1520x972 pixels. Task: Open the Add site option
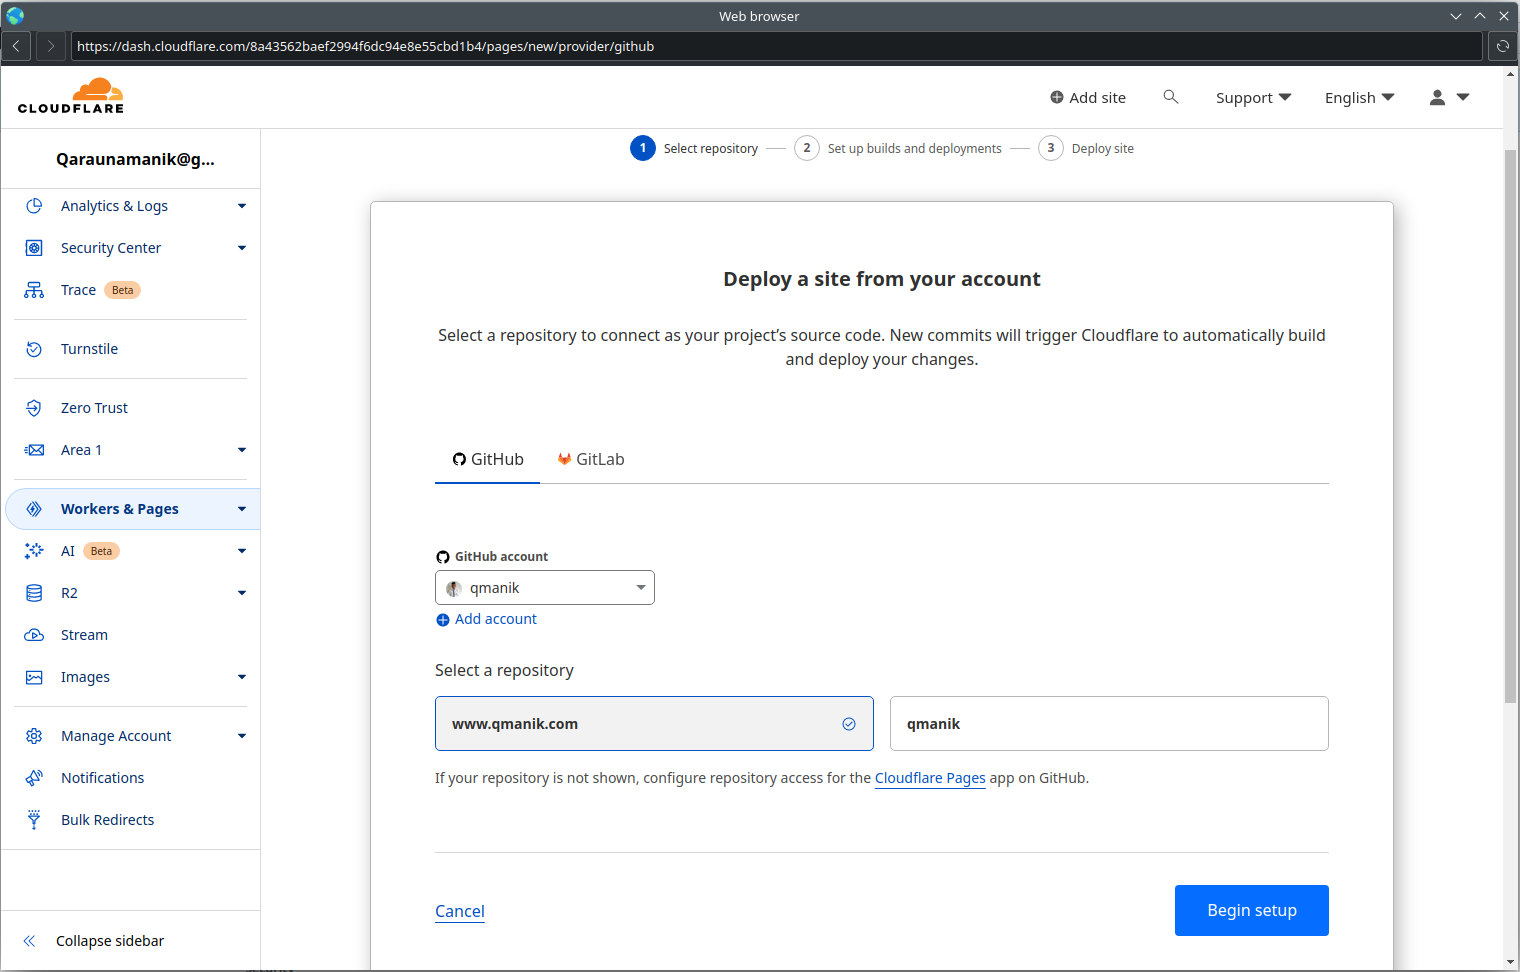click(1088, 97)
